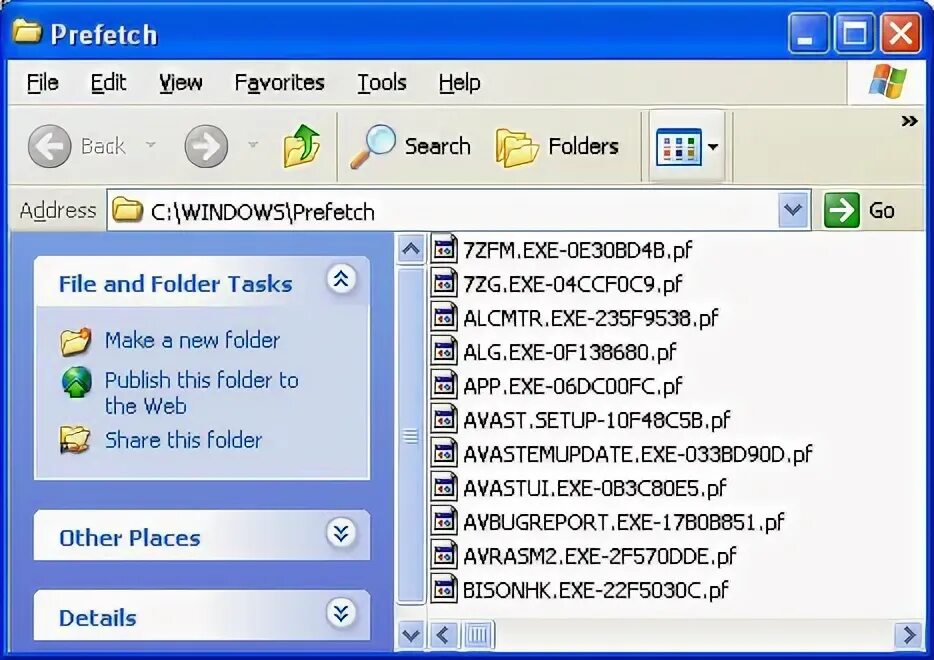Image resolution: width=934 pixels, height=660 pixels.
Task: Click the horizontal scrollbar thumb
Action: (477, 635)
